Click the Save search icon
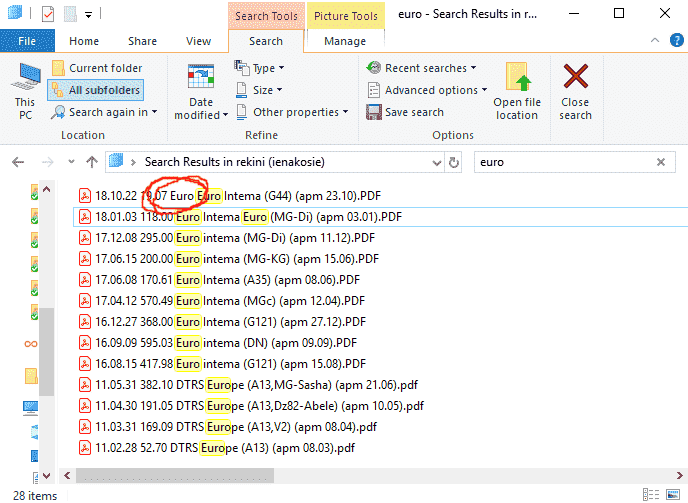Image resolution: width=688 pixels, height=503 pixels. point(375,112)
